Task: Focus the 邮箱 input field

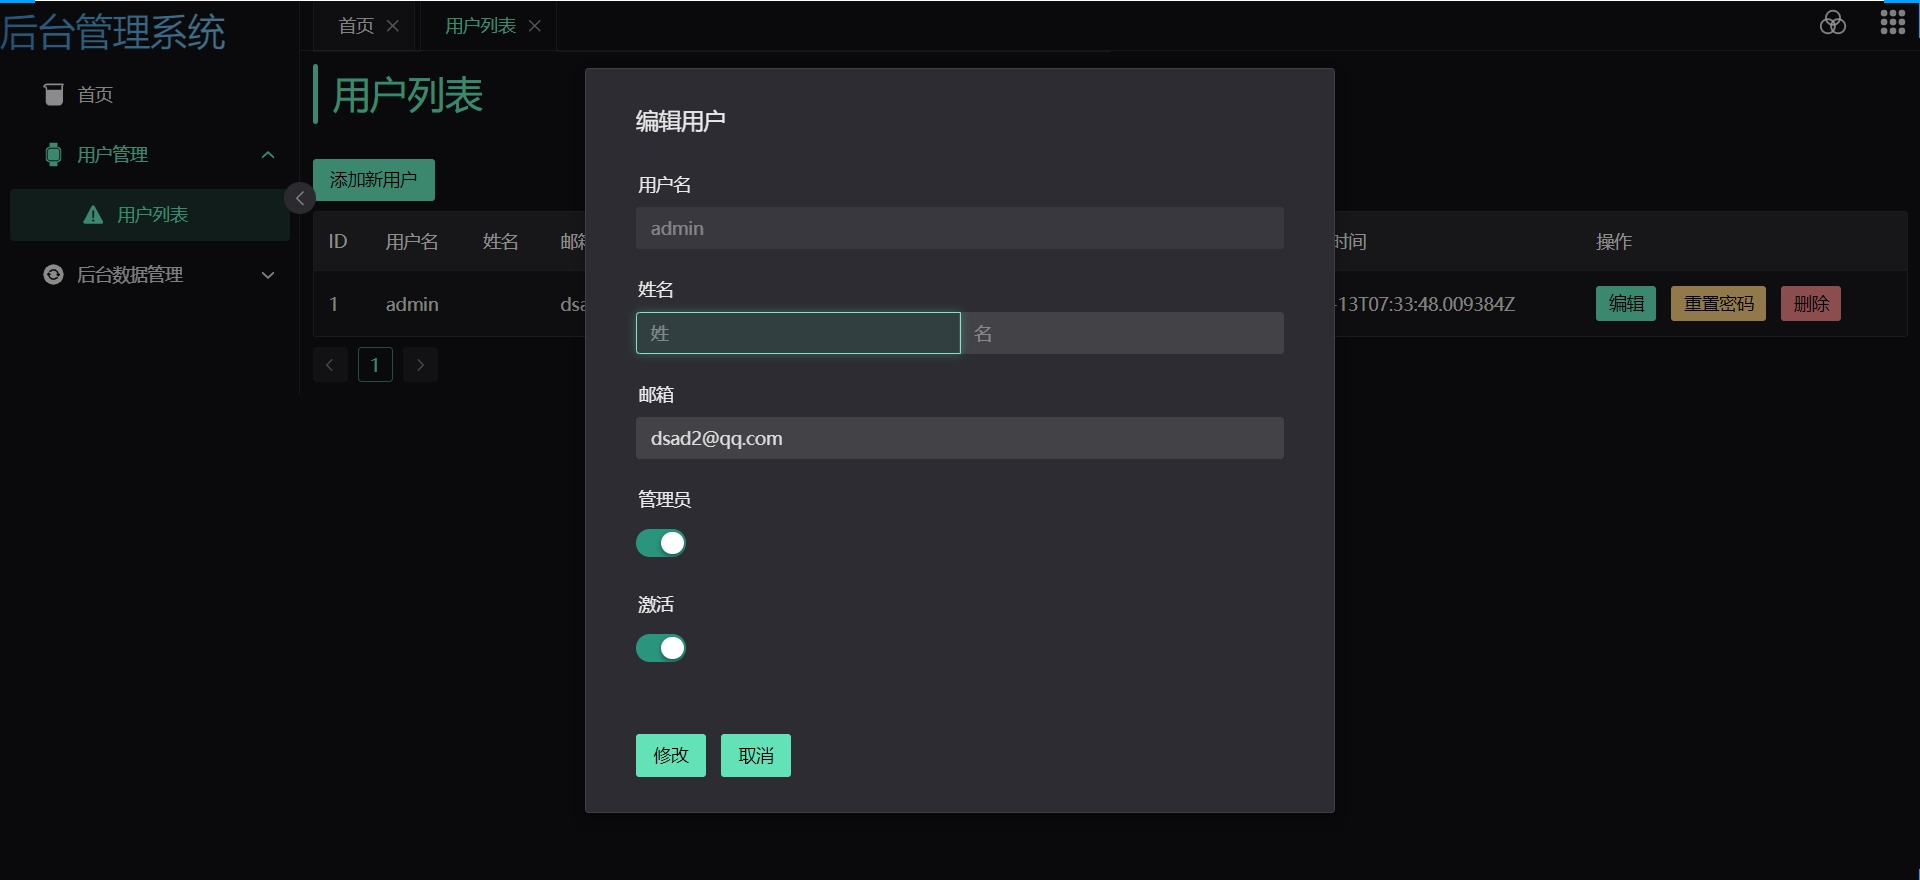Action: point(959,438)
